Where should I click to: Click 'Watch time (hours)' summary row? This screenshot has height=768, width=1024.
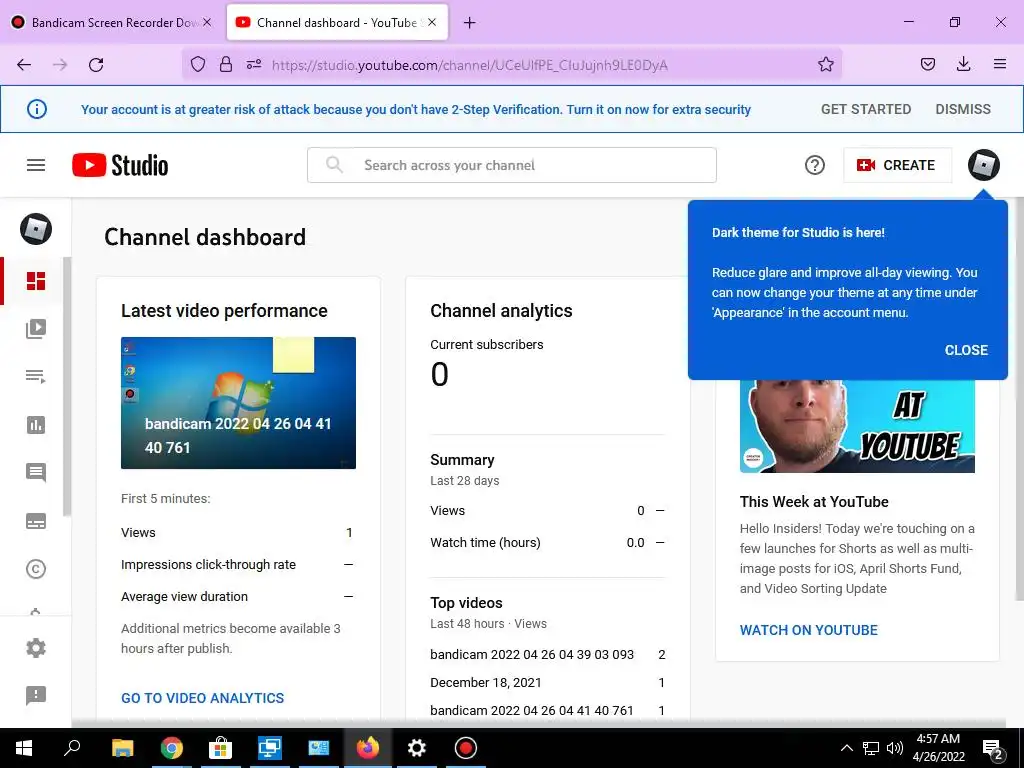[x=547, y=543]
